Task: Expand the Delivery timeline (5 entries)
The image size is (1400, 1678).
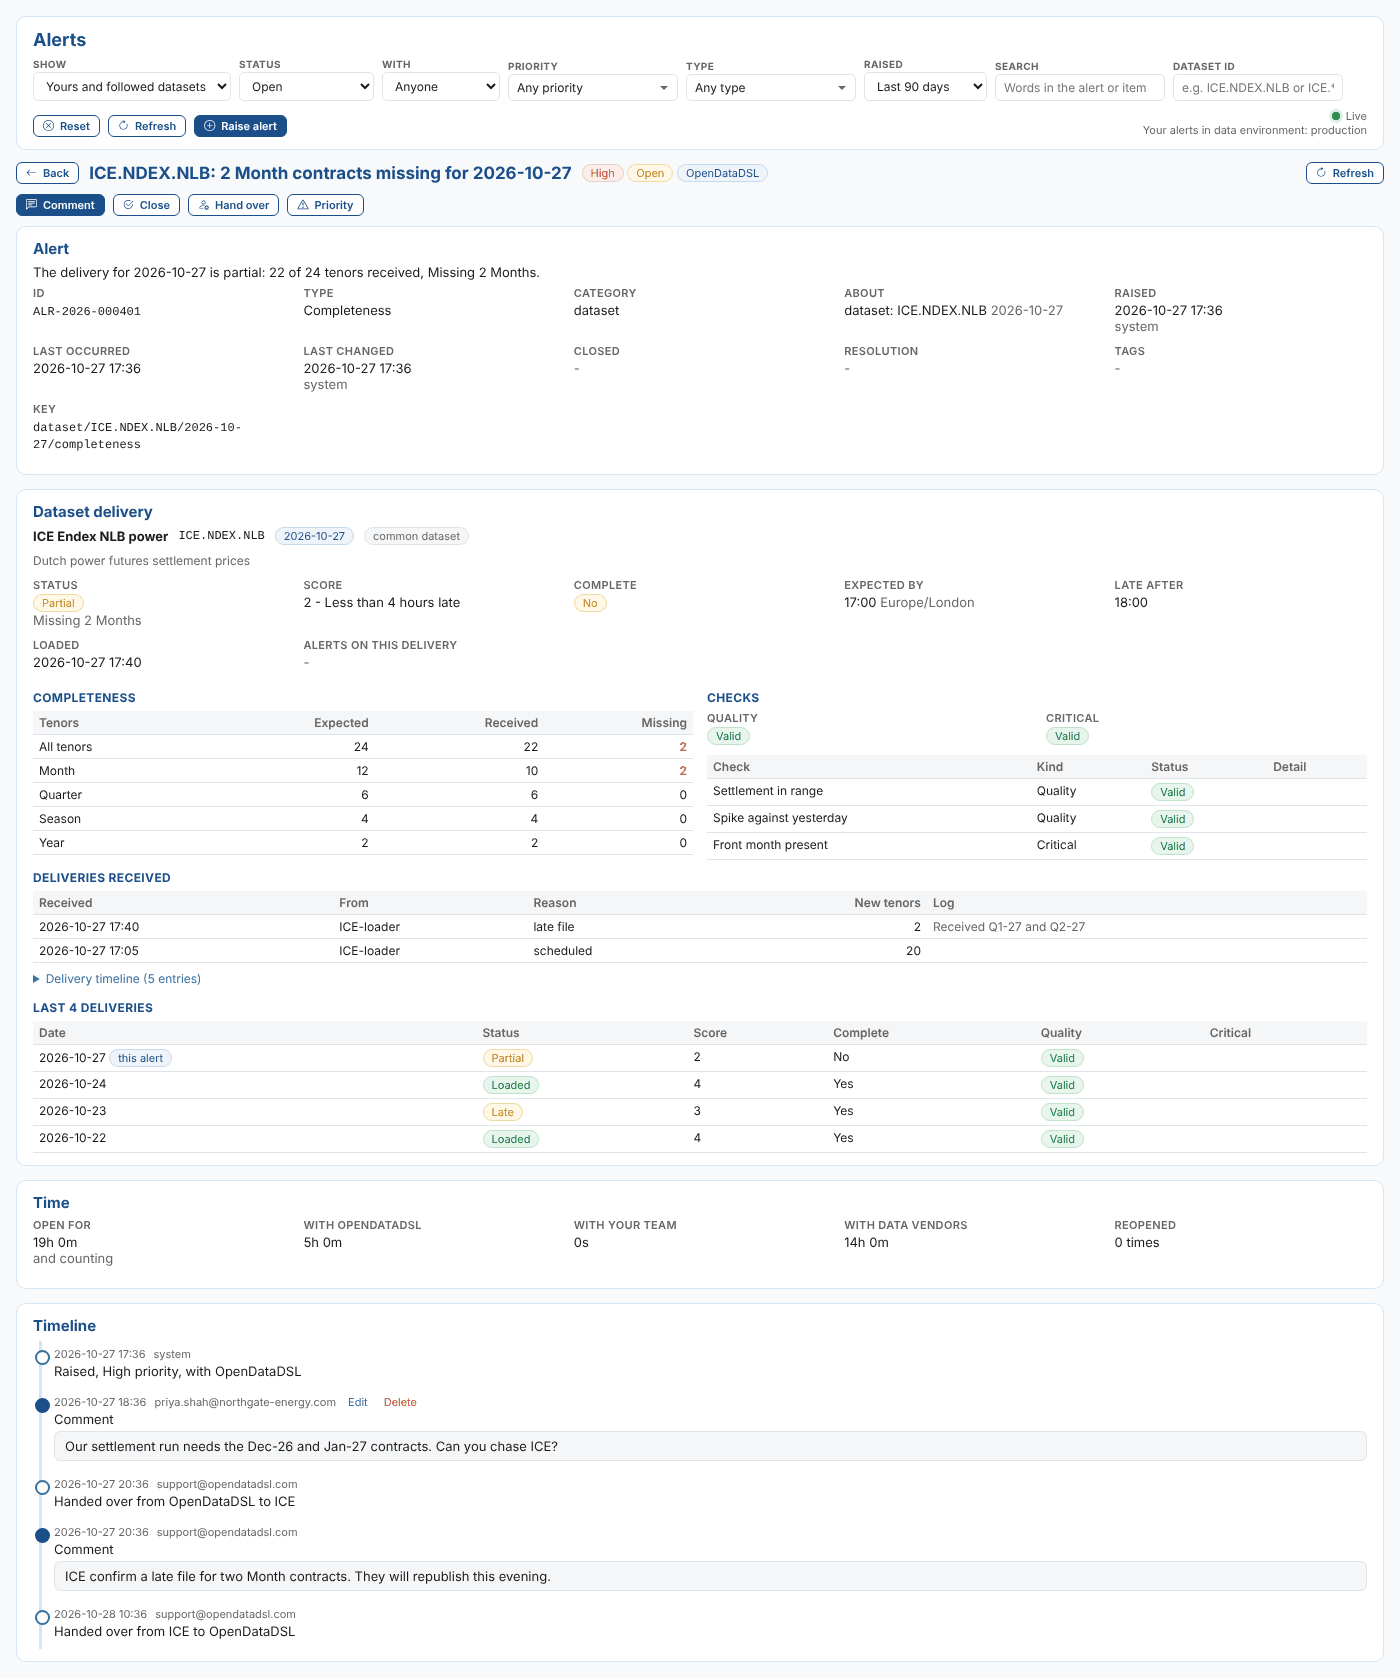Action: click(x=117, y=979)
